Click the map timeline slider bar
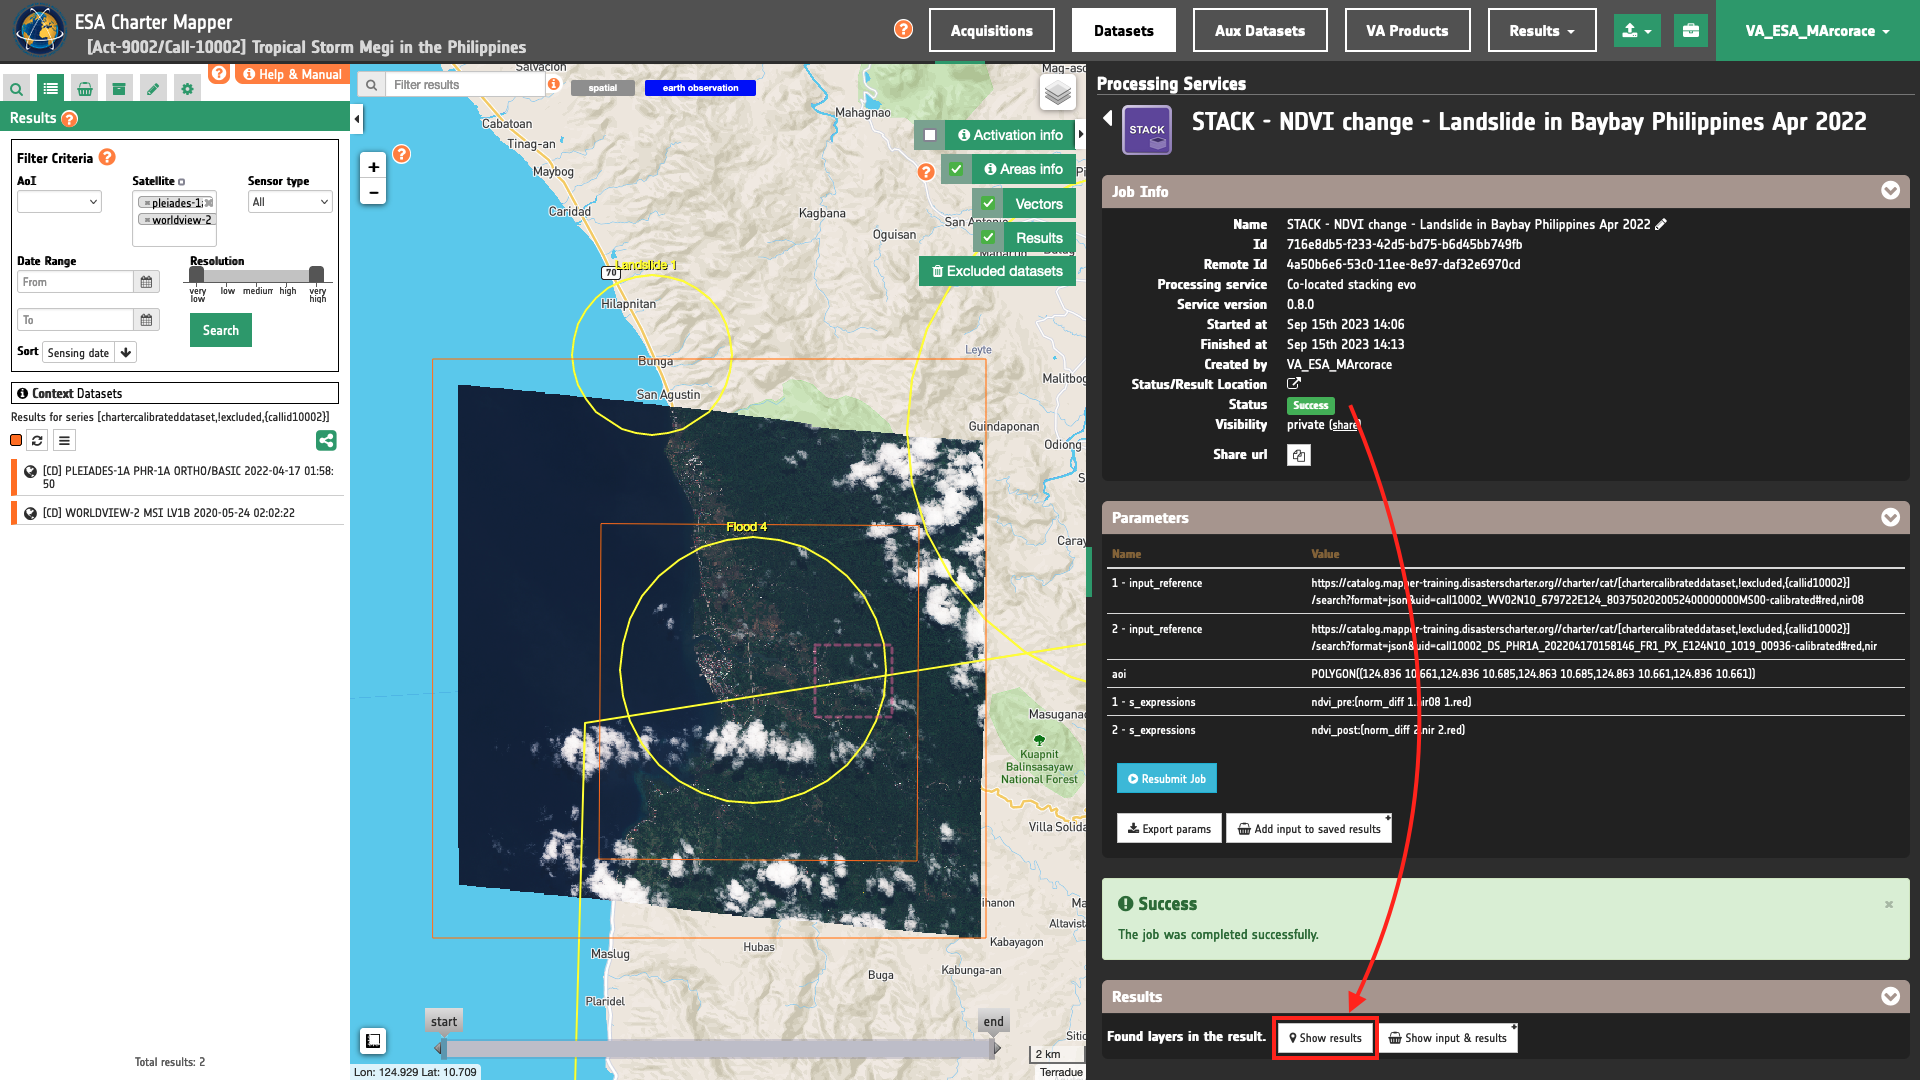Image resolution: width=1920 pixels, height=1080 pixels. [x=718, y=1048]
